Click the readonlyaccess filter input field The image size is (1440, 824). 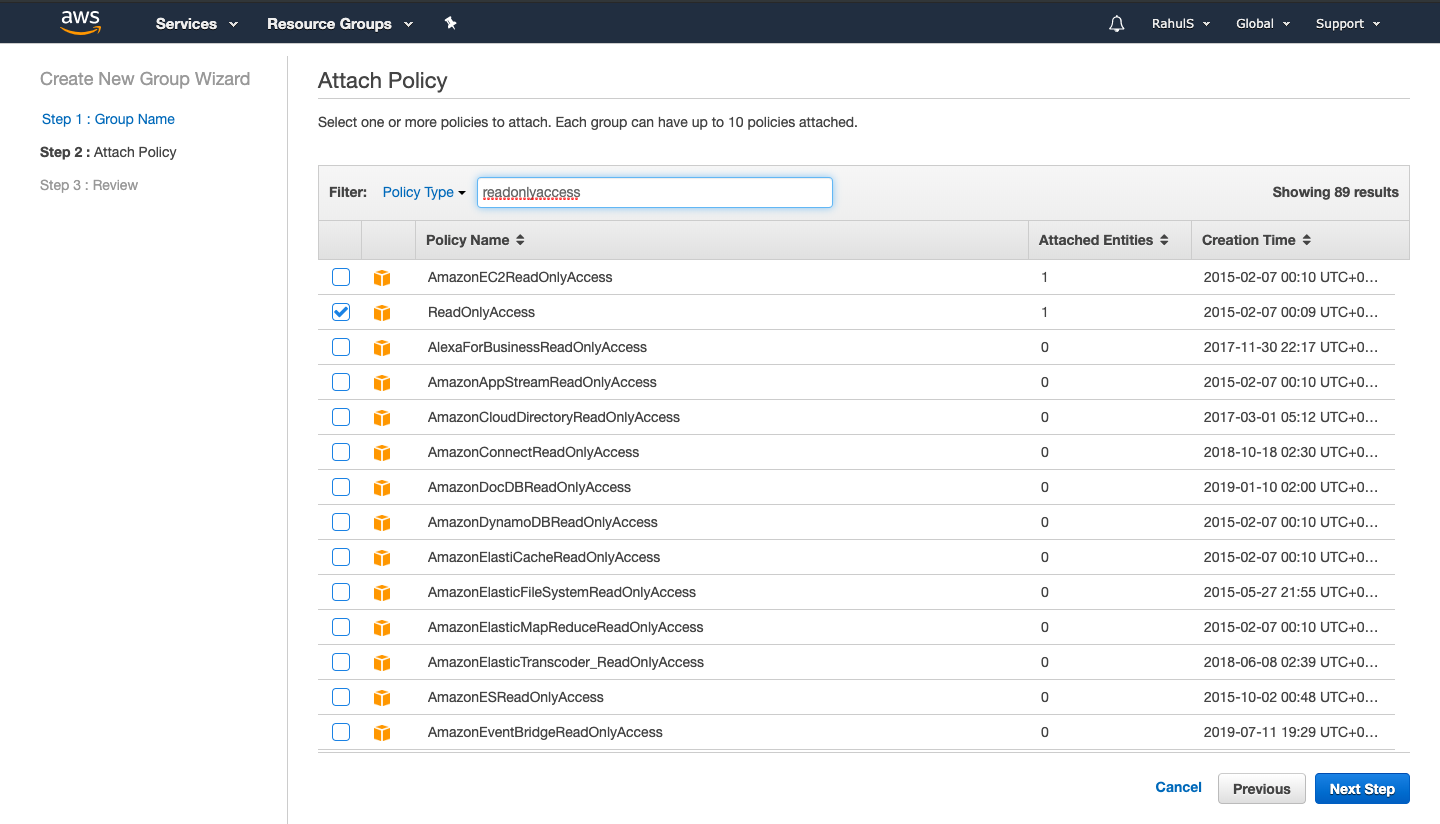coord(654,192)
